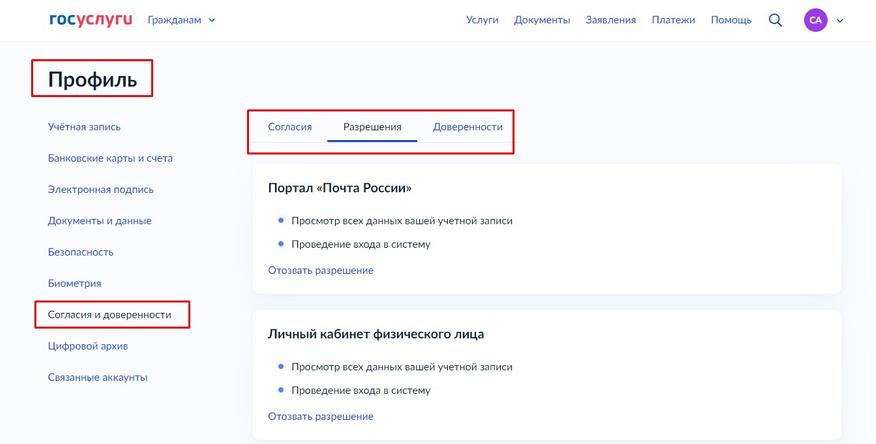Open Помощь in the top navigation
The height and width of the screenshot is (444, 876).
[731, 20]
